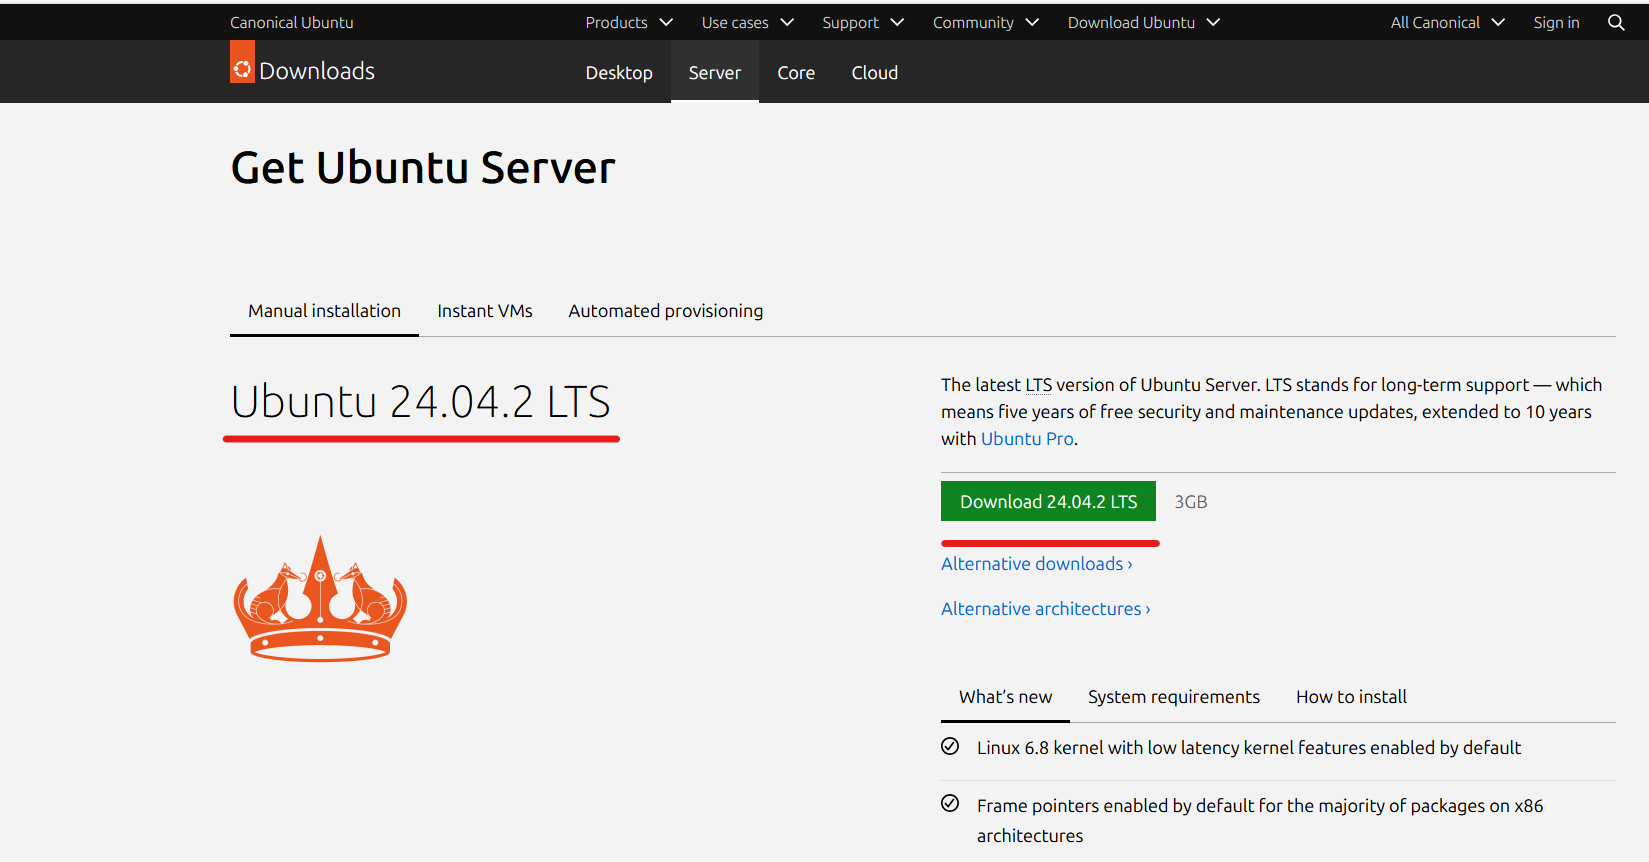Viewport: 1649px width, 862px height.
Task: Switch to Instant VMs tab
Action: click(485, 311)
